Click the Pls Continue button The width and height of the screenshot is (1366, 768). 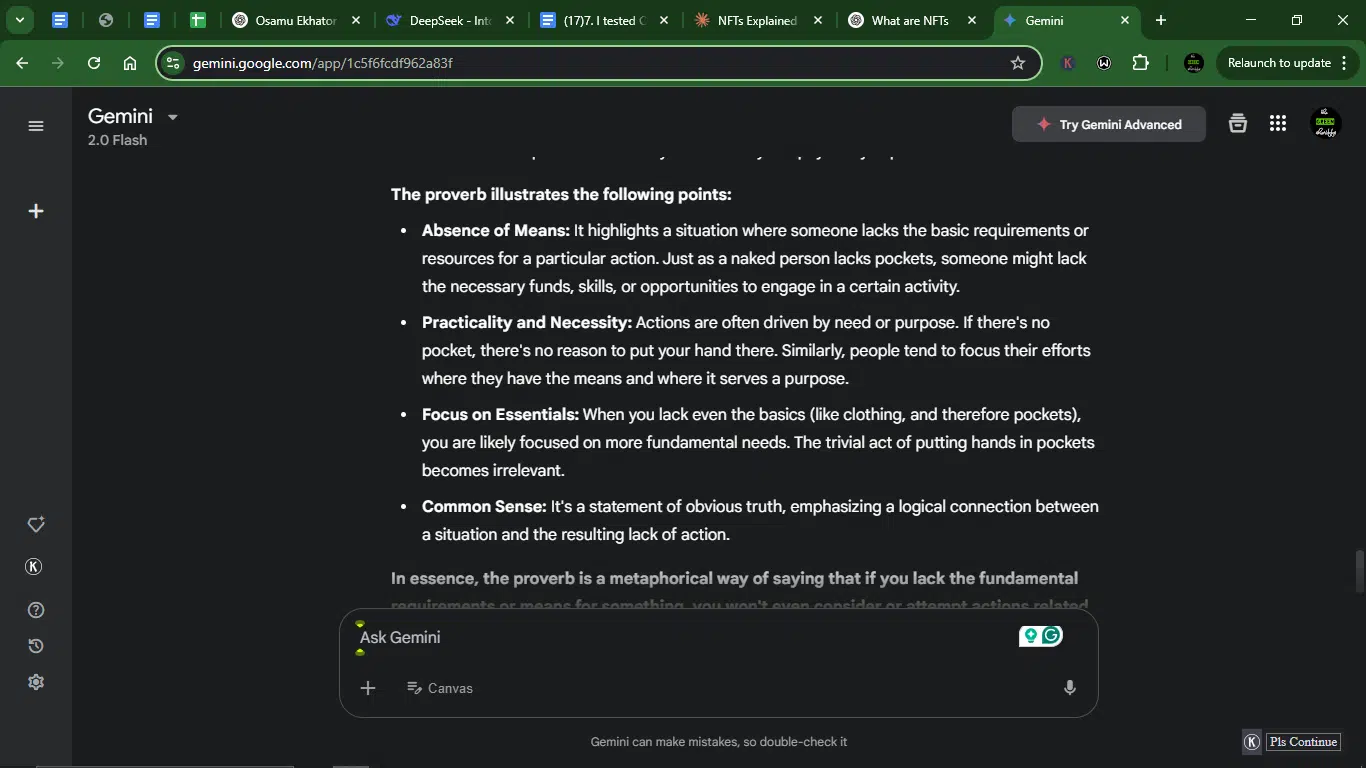point(1303,742)
